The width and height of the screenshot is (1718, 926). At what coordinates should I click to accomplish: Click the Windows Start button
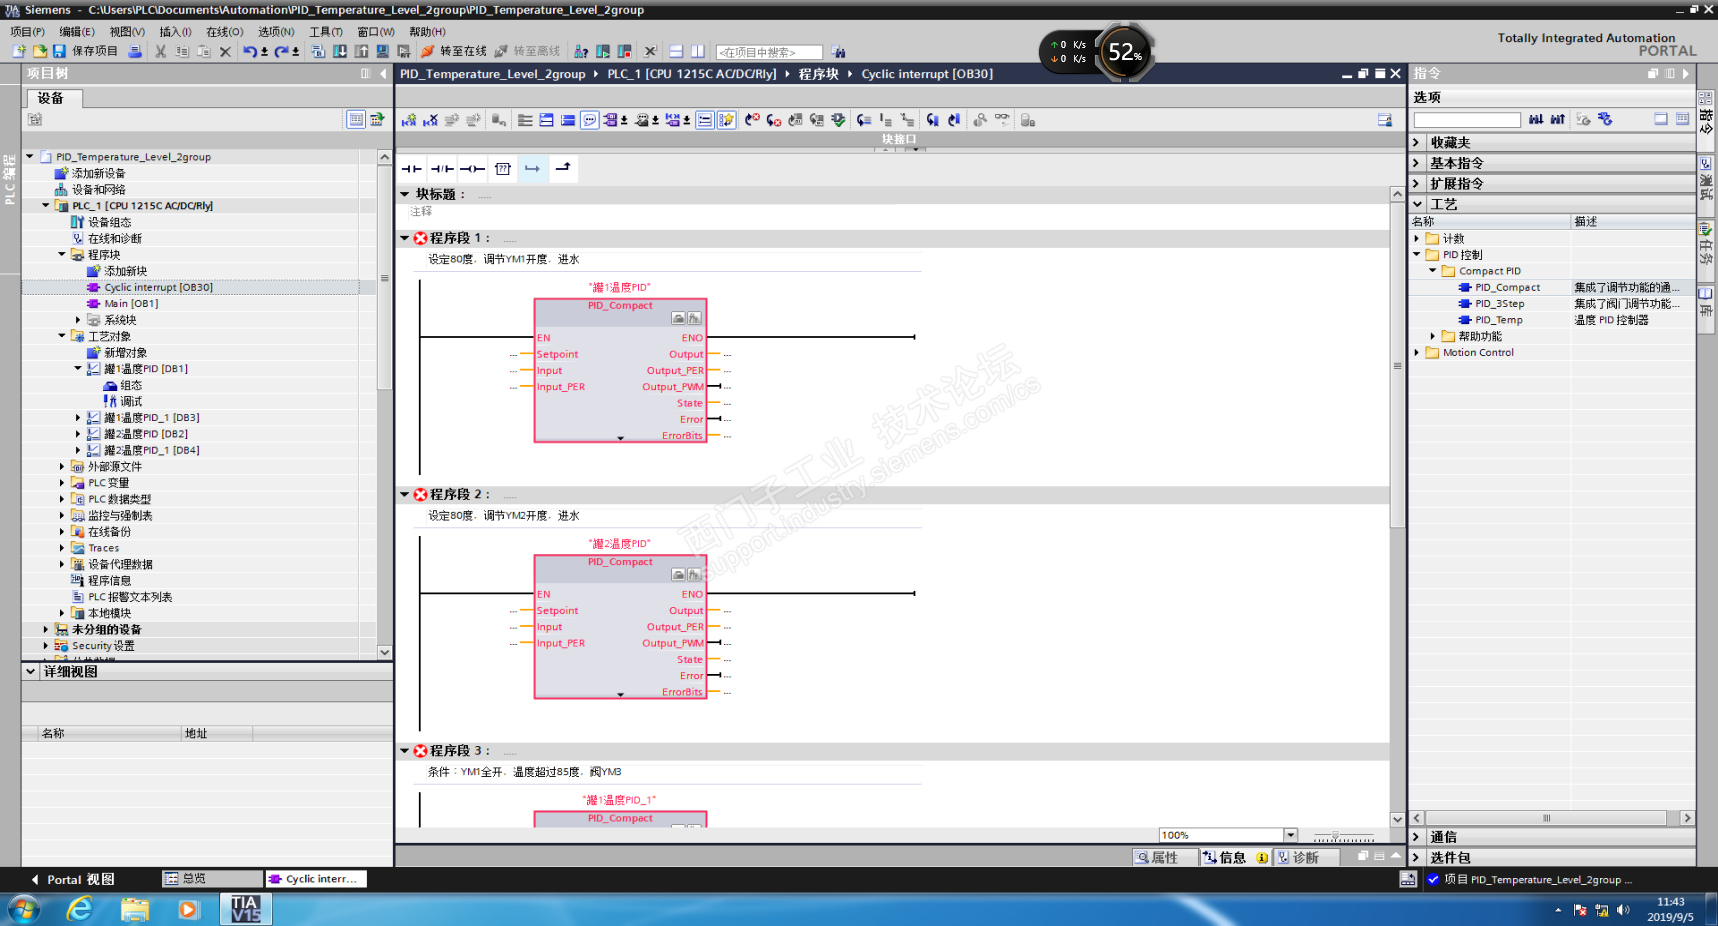23,909
